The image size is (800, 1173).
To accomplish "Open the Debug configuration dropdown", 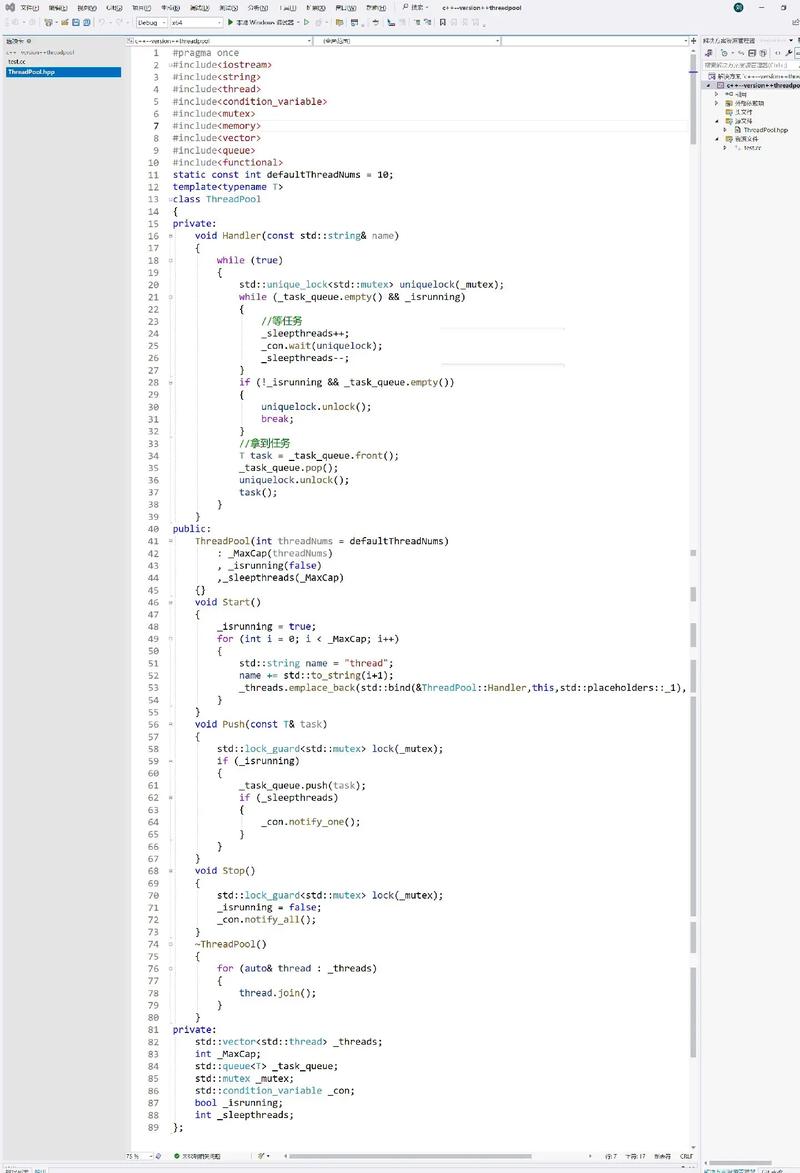I will click(151, 22).
